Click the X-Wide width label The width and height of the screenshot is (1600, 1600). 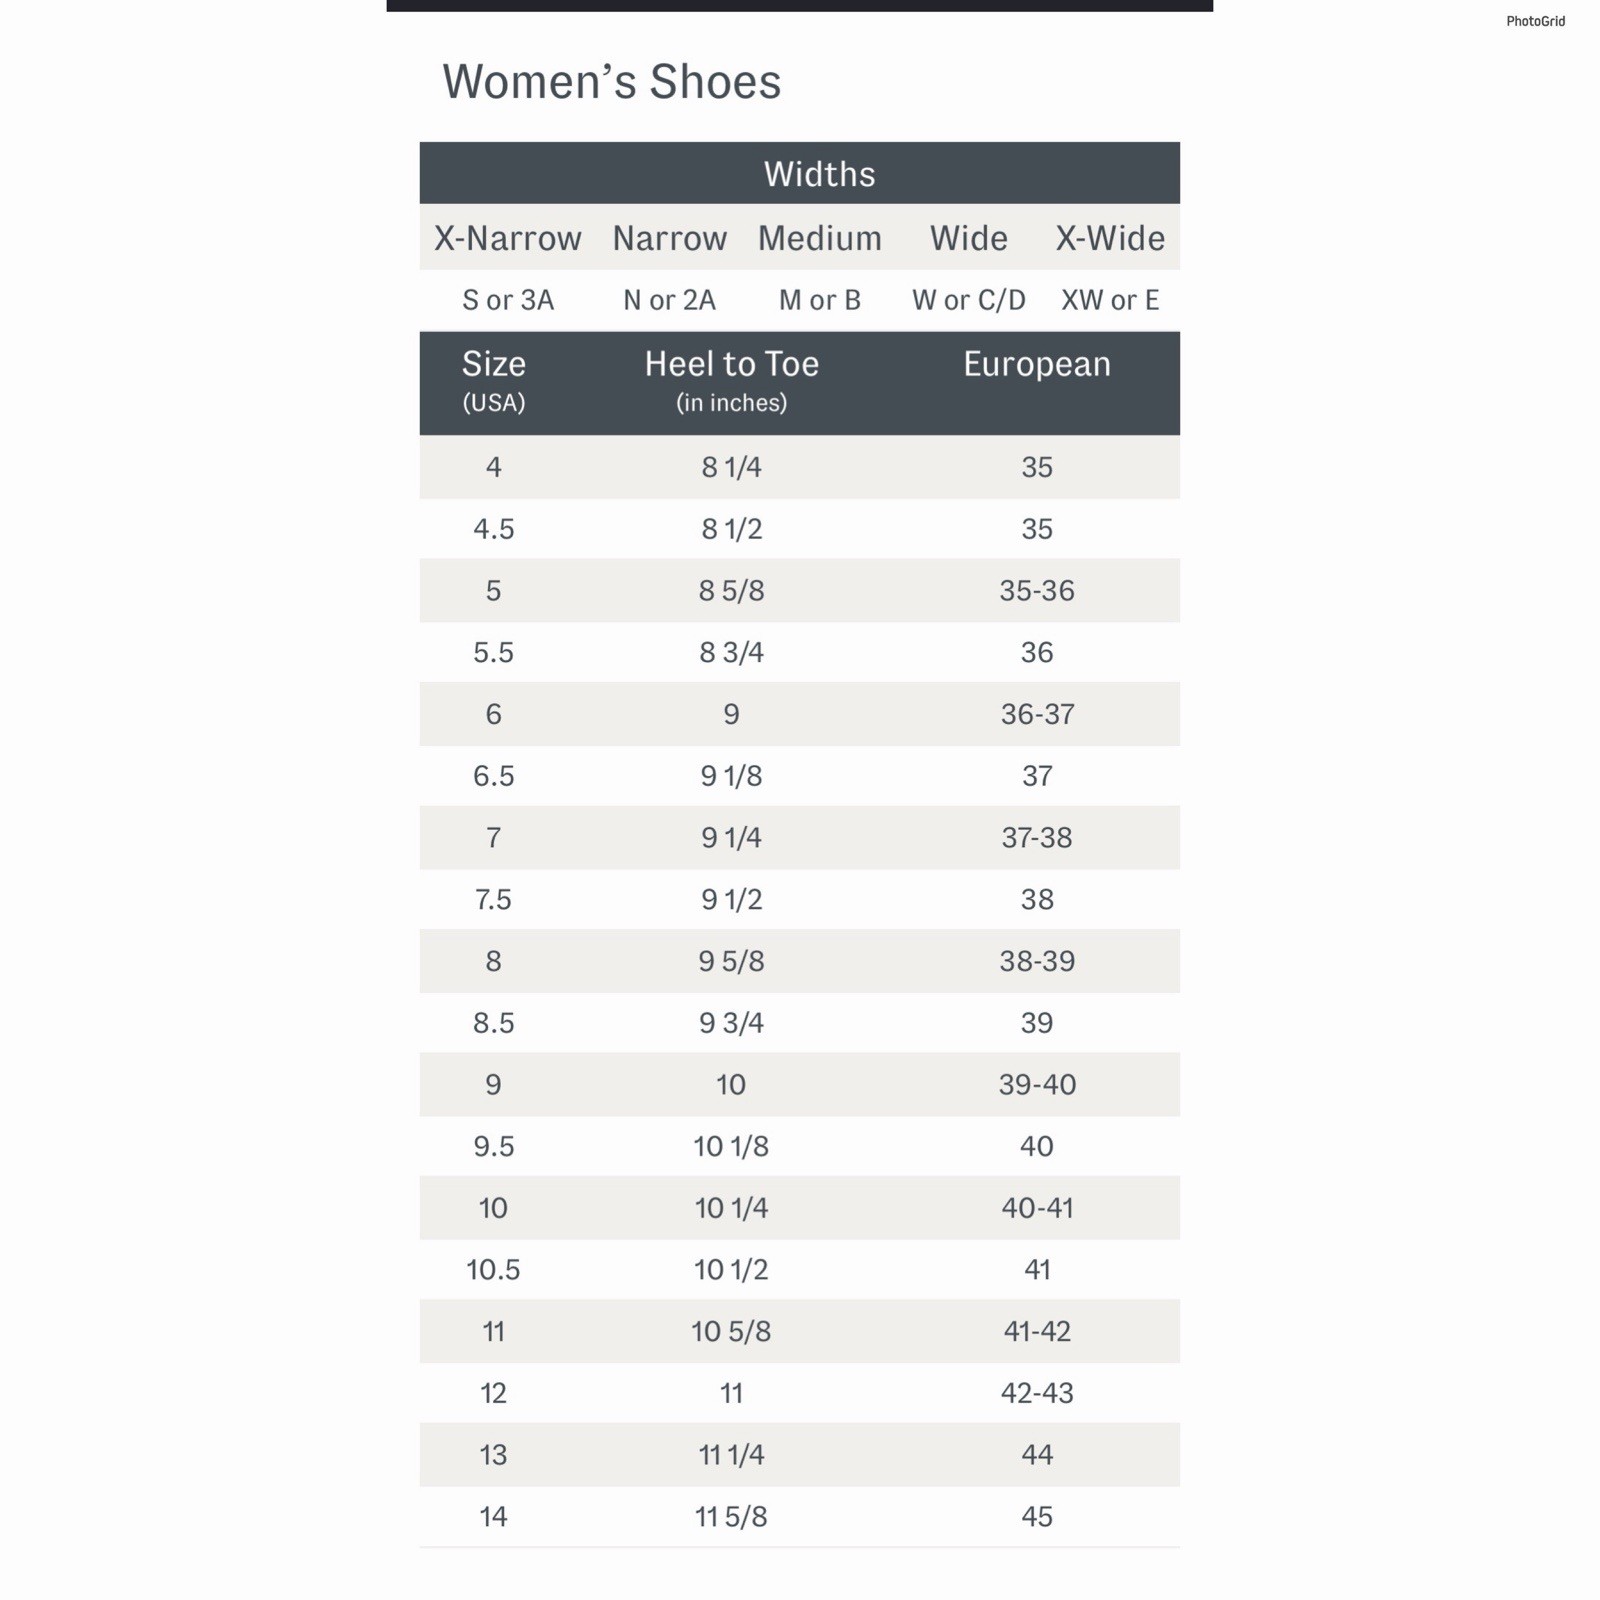pyautogui.click(x=1110, y=238)
